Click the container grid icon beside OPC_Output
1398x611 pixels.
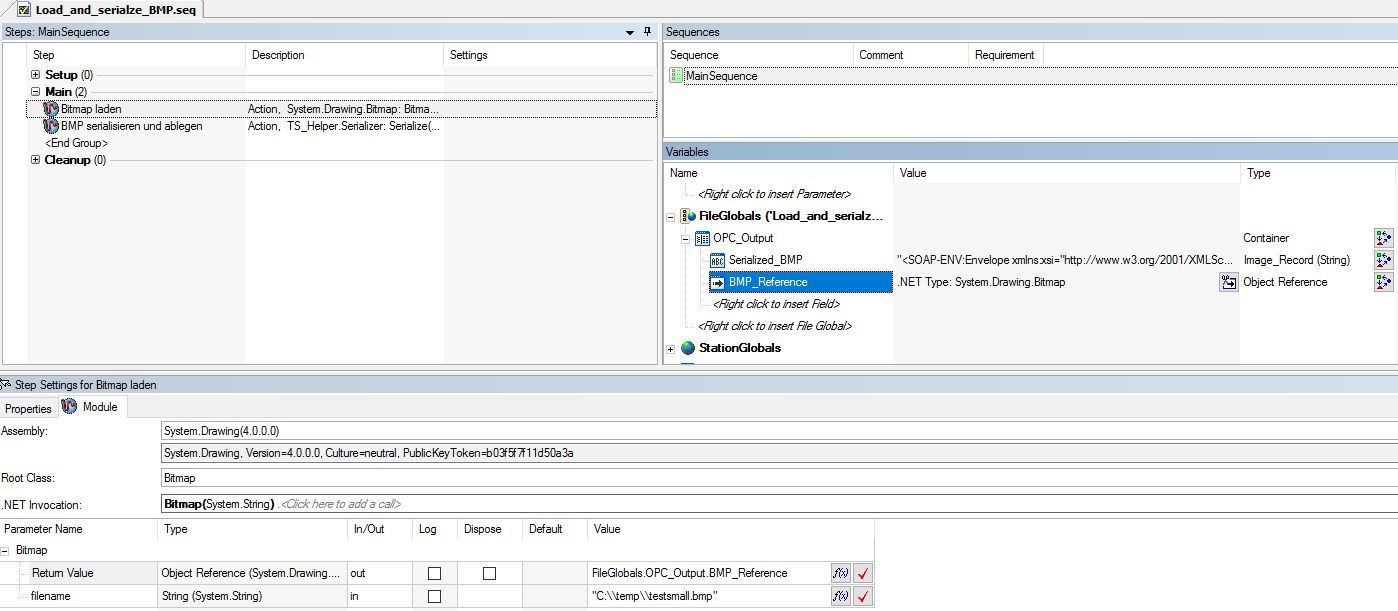click(x=701, y=238)
